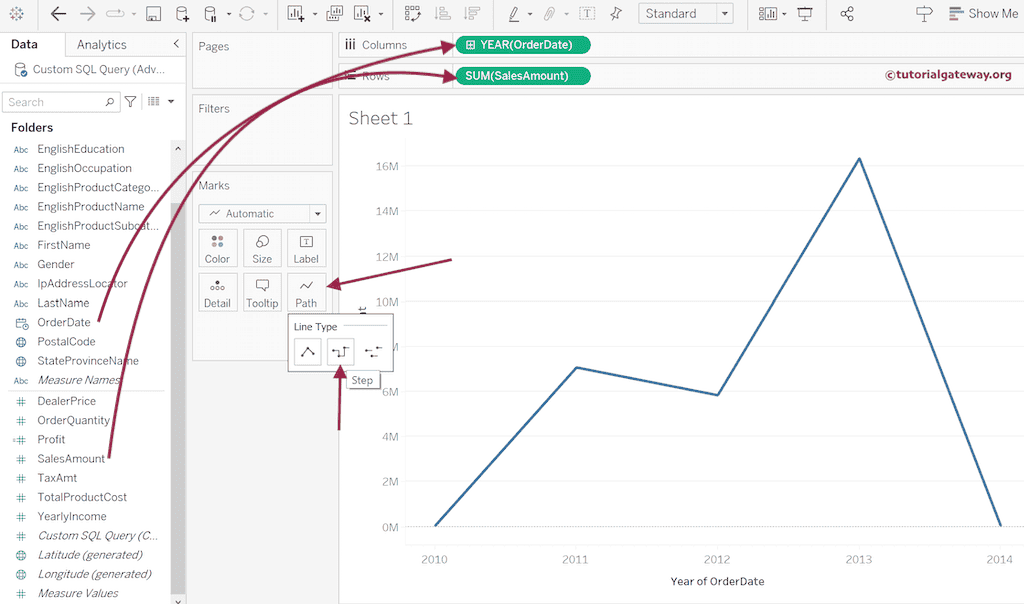Open dropdown arrow beside new worksheet icon

[x=315, y=14]
